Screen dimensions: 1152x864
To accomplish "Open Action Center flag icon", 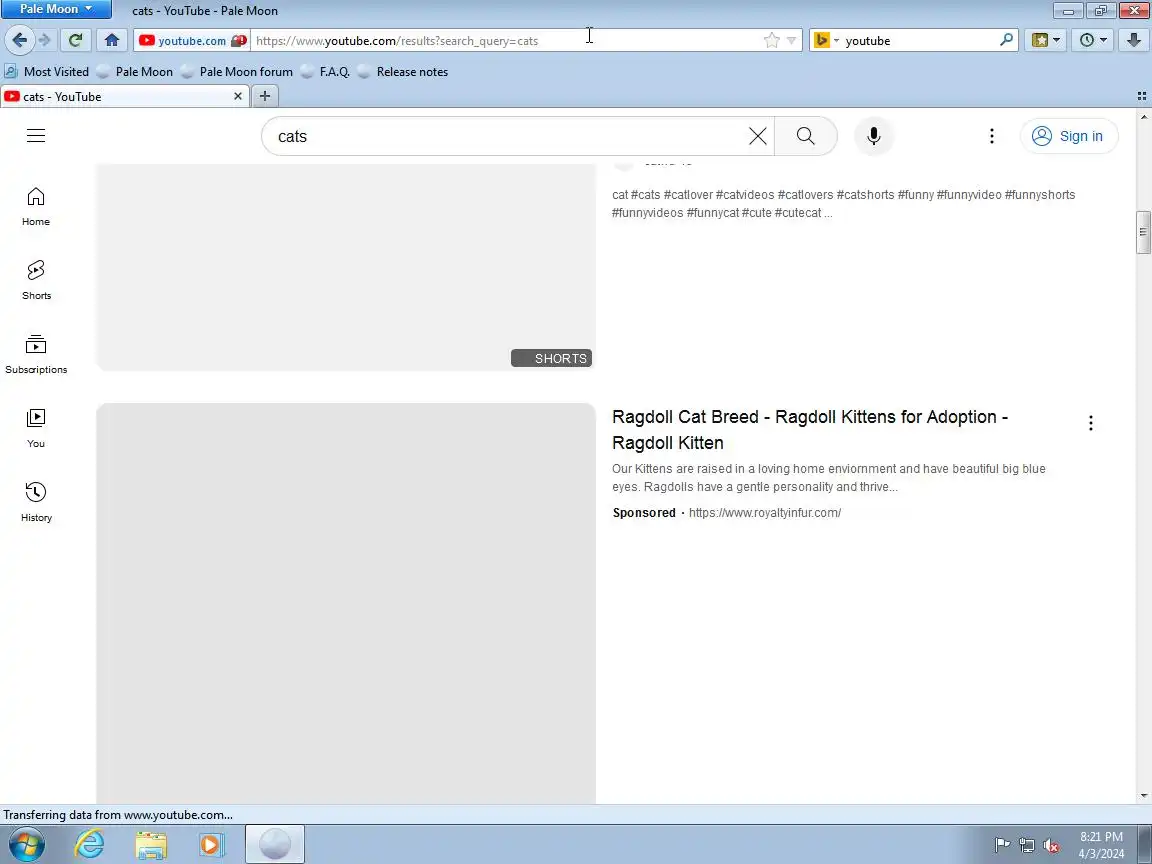I will click(1001, 846).
